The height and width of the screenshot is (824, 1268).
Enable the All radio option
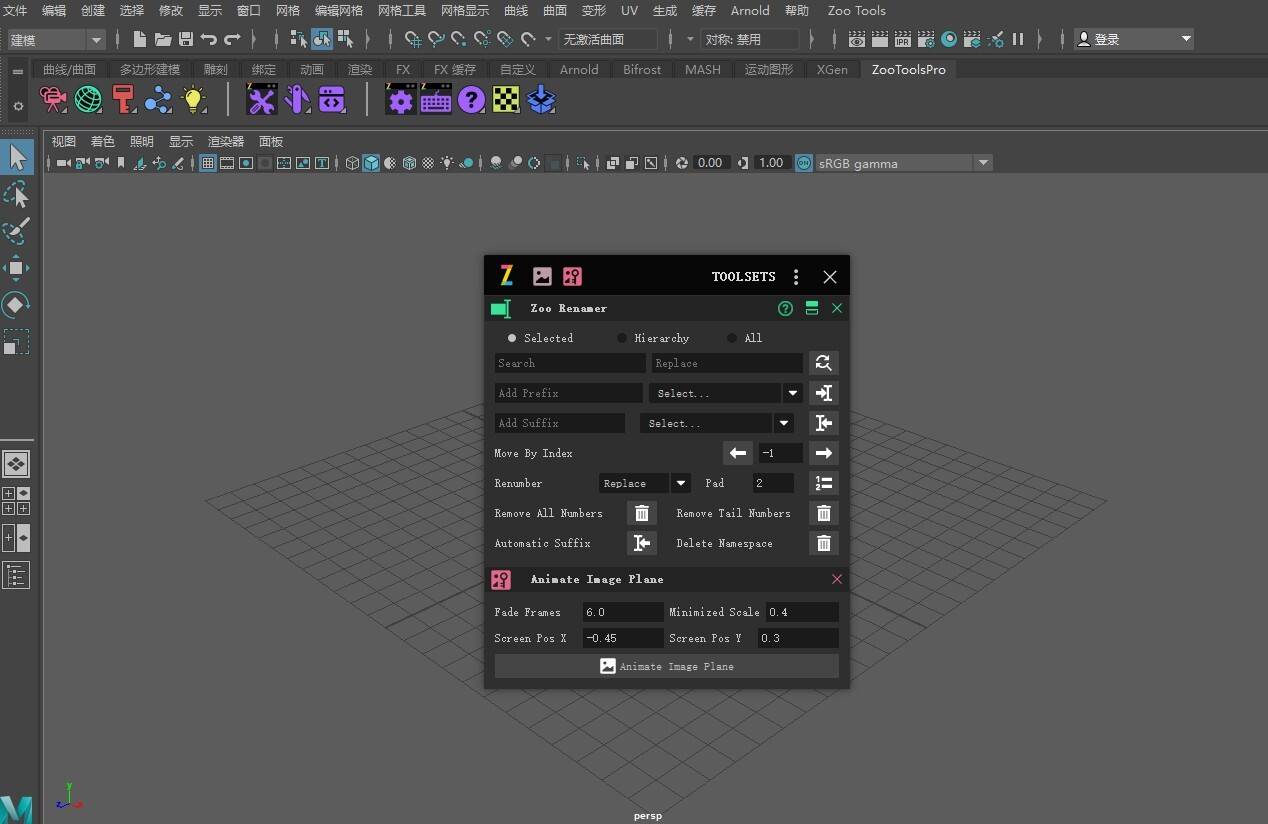point(731,338)
